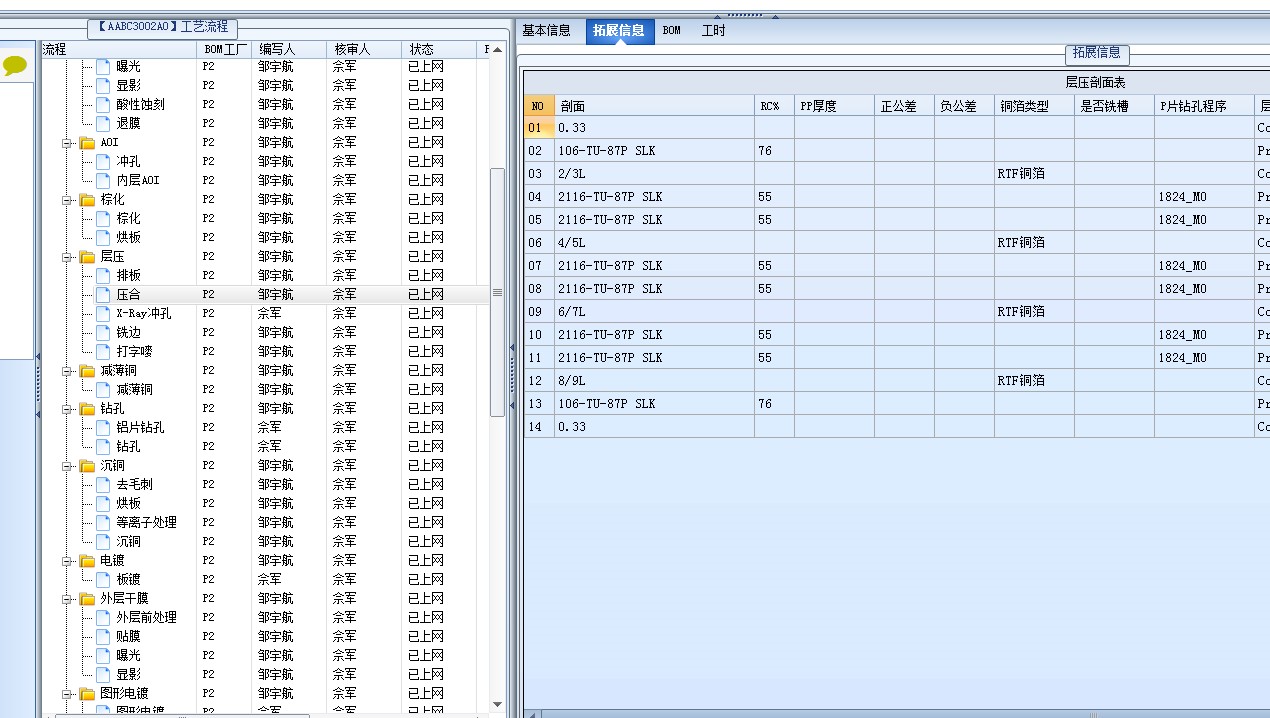Select the 拓展信息 tab
1270x718 pixels.
point(619,31)
